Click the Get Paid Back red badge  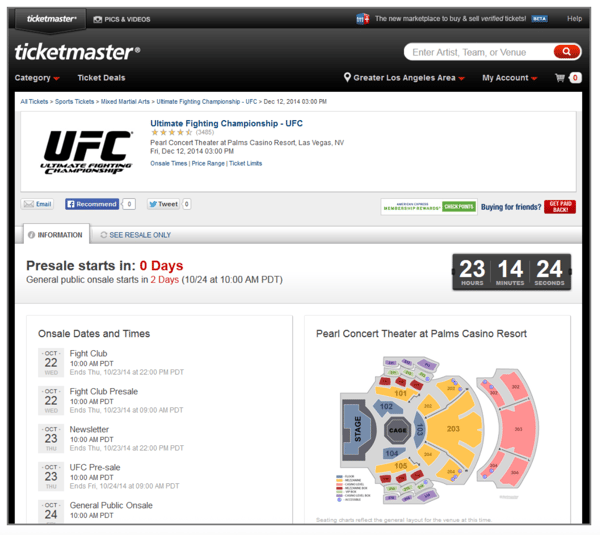[560, 207]
